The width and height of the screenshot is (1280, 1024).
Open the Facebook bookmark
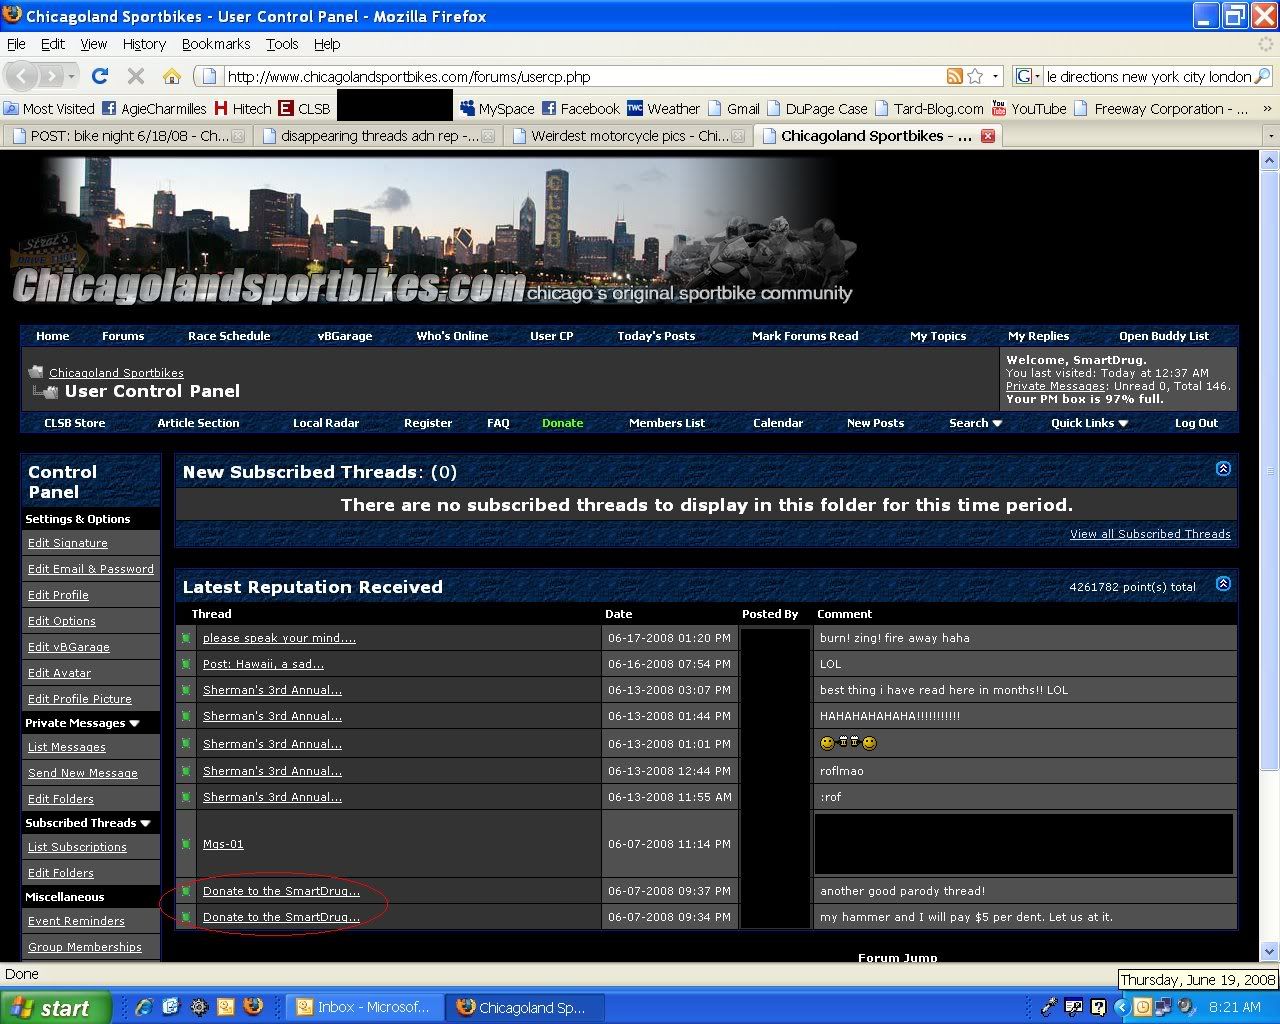(x=581, y=108)
